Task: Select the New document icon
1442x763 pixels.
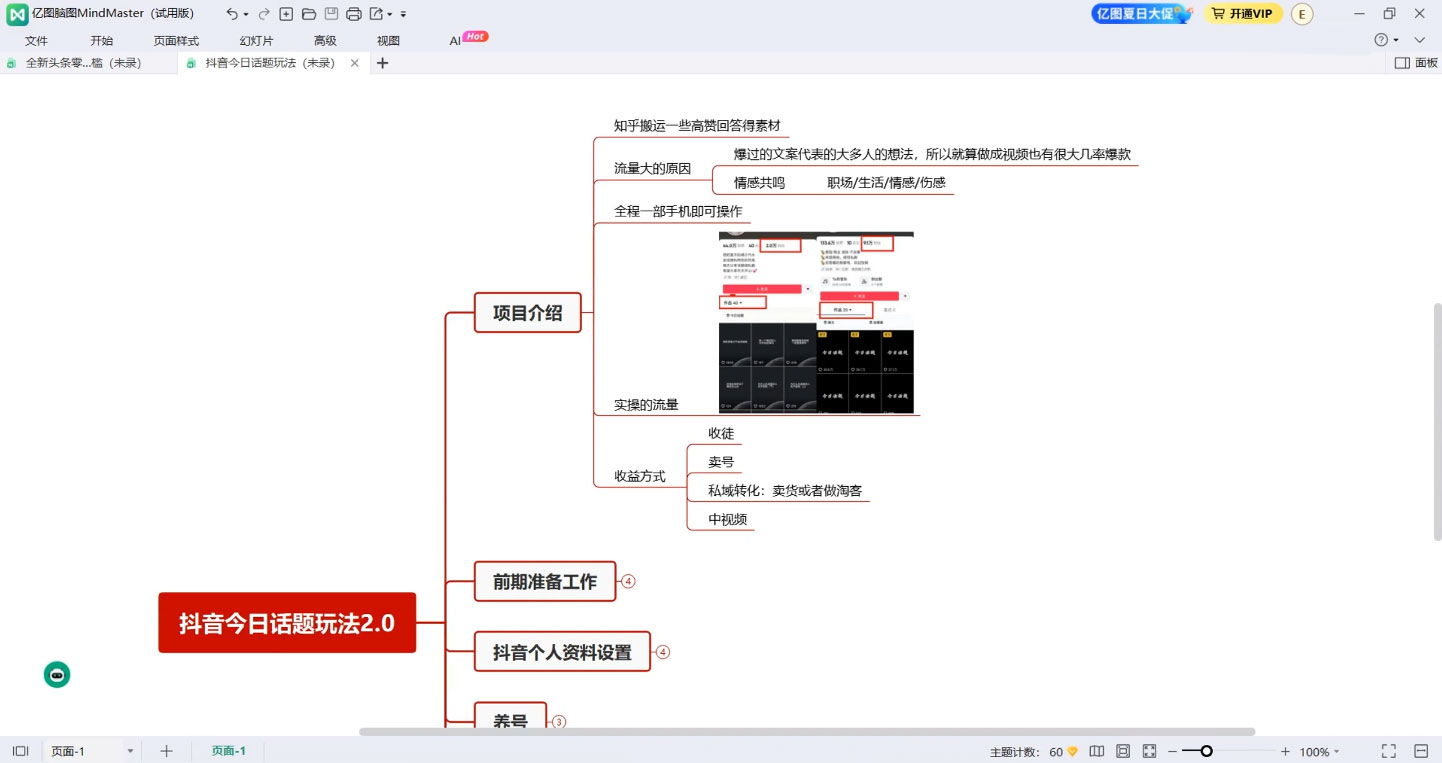Action: coord(286,14)
